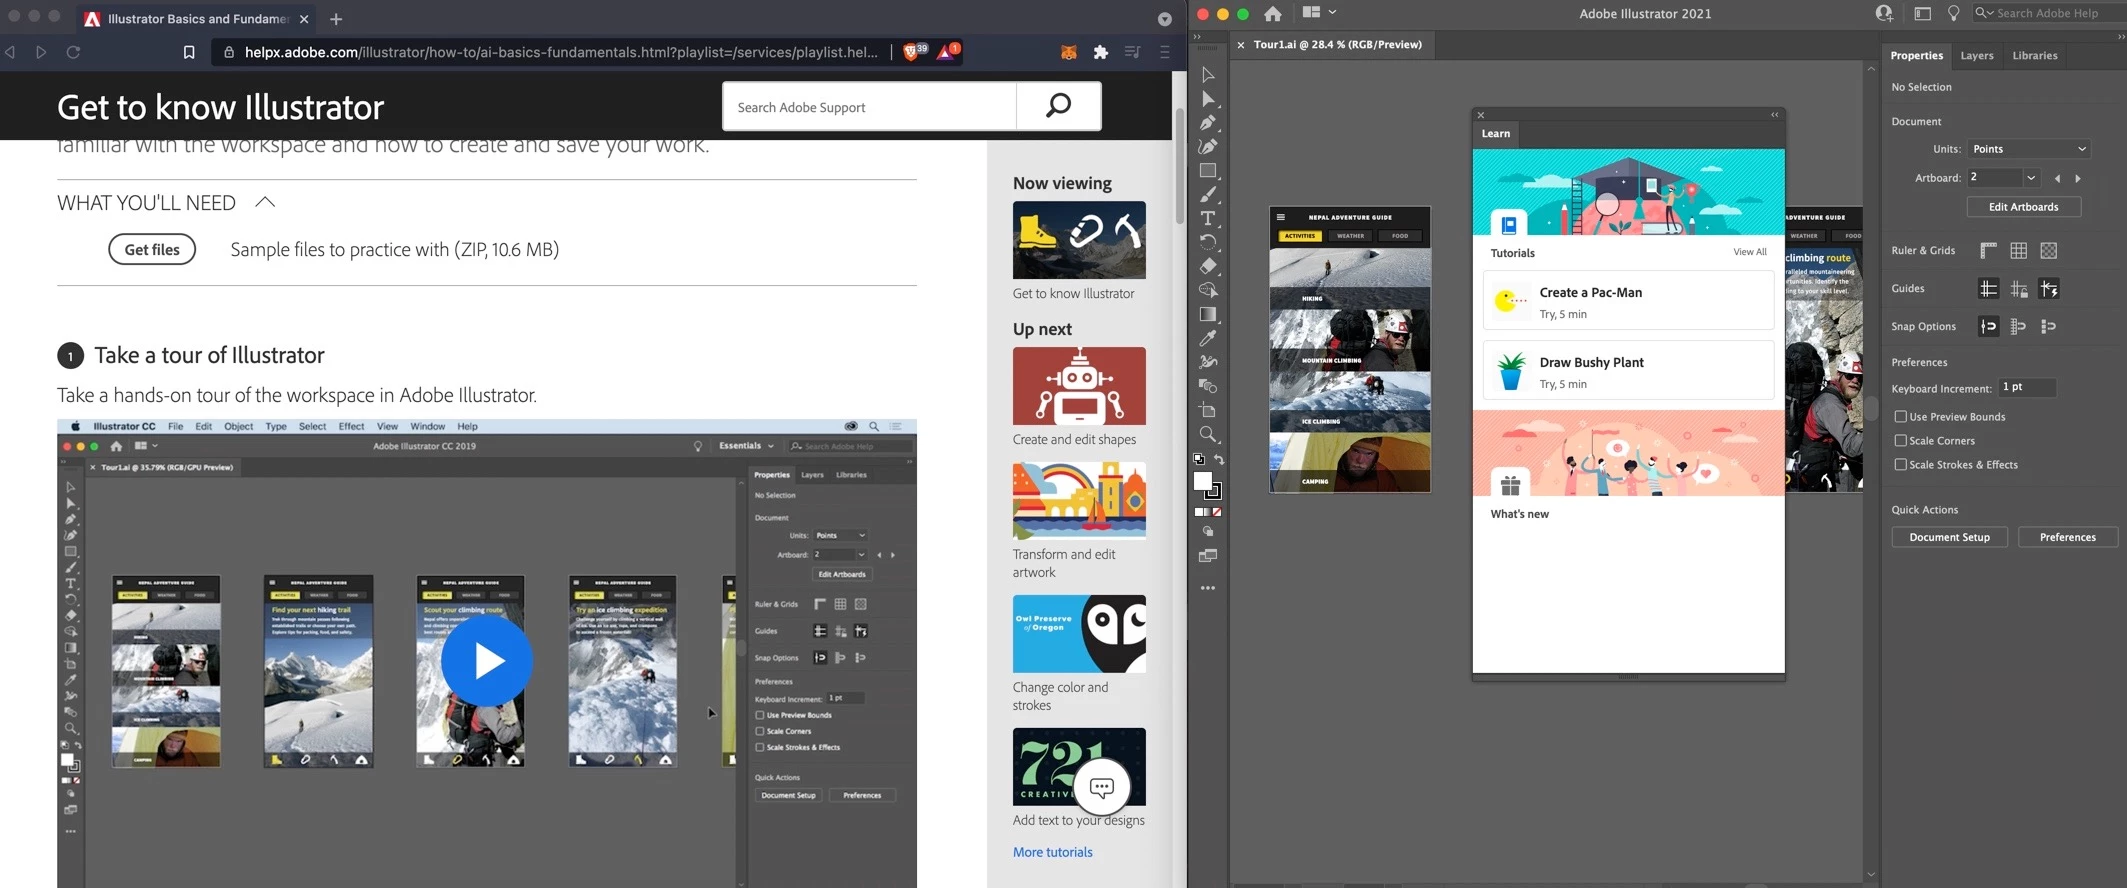Open Arrange Documents dropdown arrow

point(1333,13)
